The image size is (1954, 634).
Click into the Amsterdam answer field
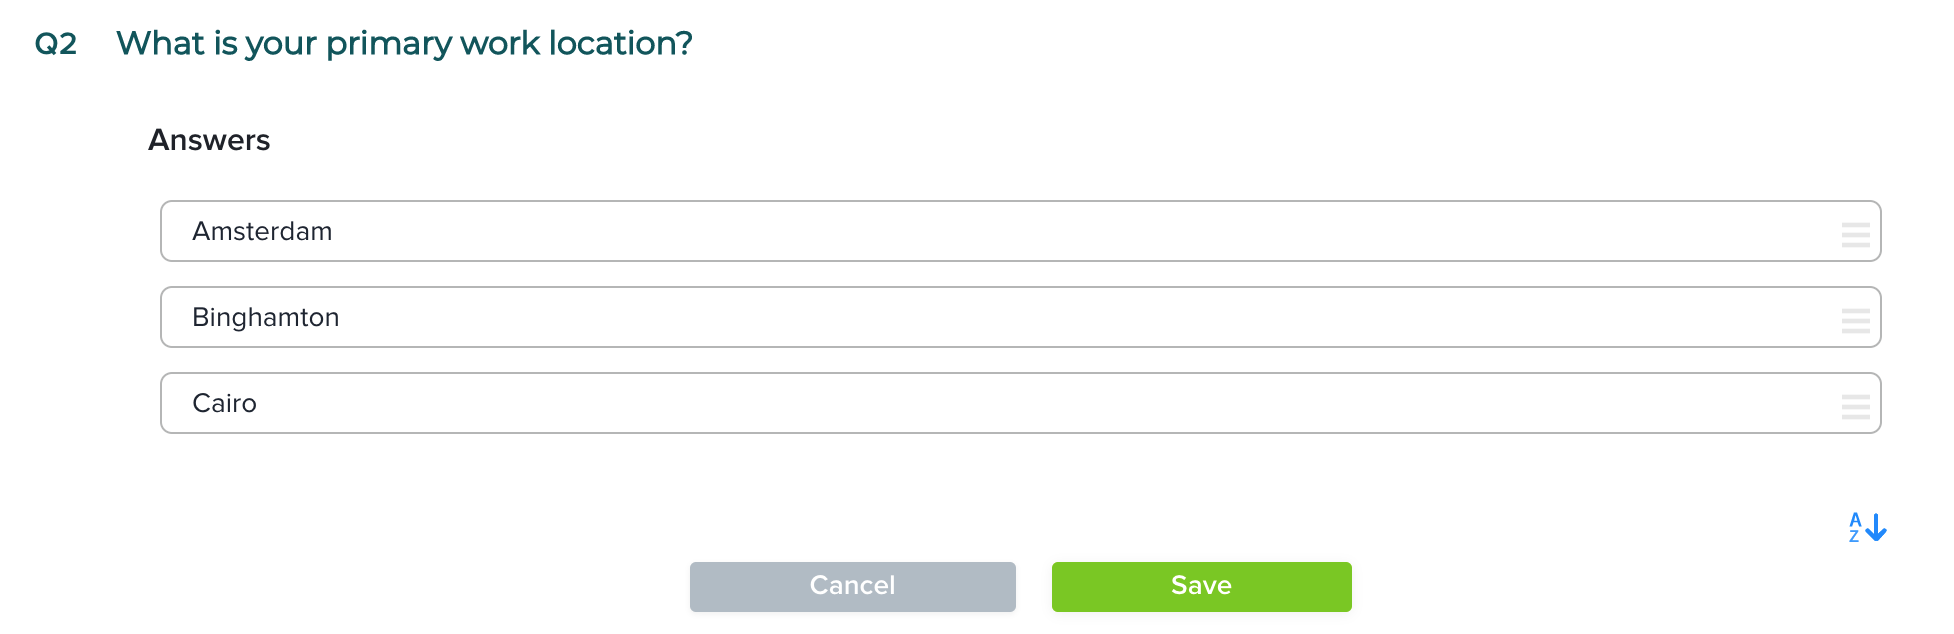point(1000,231)
